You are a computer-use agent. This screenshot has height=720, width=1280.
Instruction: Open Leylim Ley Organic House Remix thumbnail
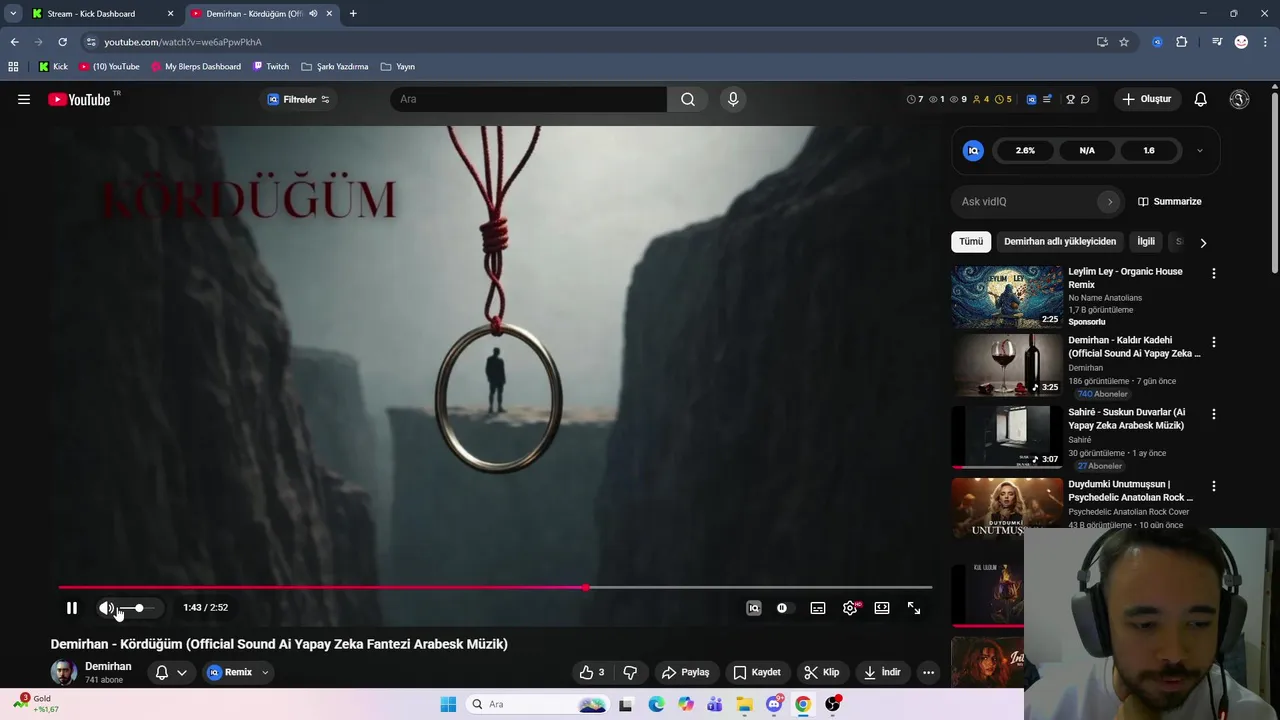pyautogui.click(x=1007, y=297)
